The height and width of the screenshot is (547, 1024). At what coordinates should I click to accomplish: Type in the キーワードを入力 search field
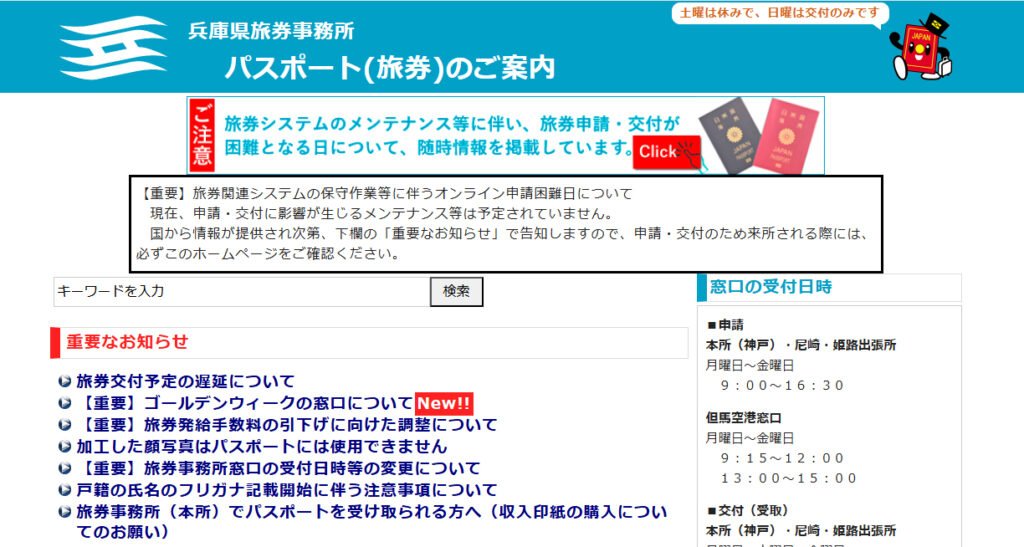pos(241,291)
